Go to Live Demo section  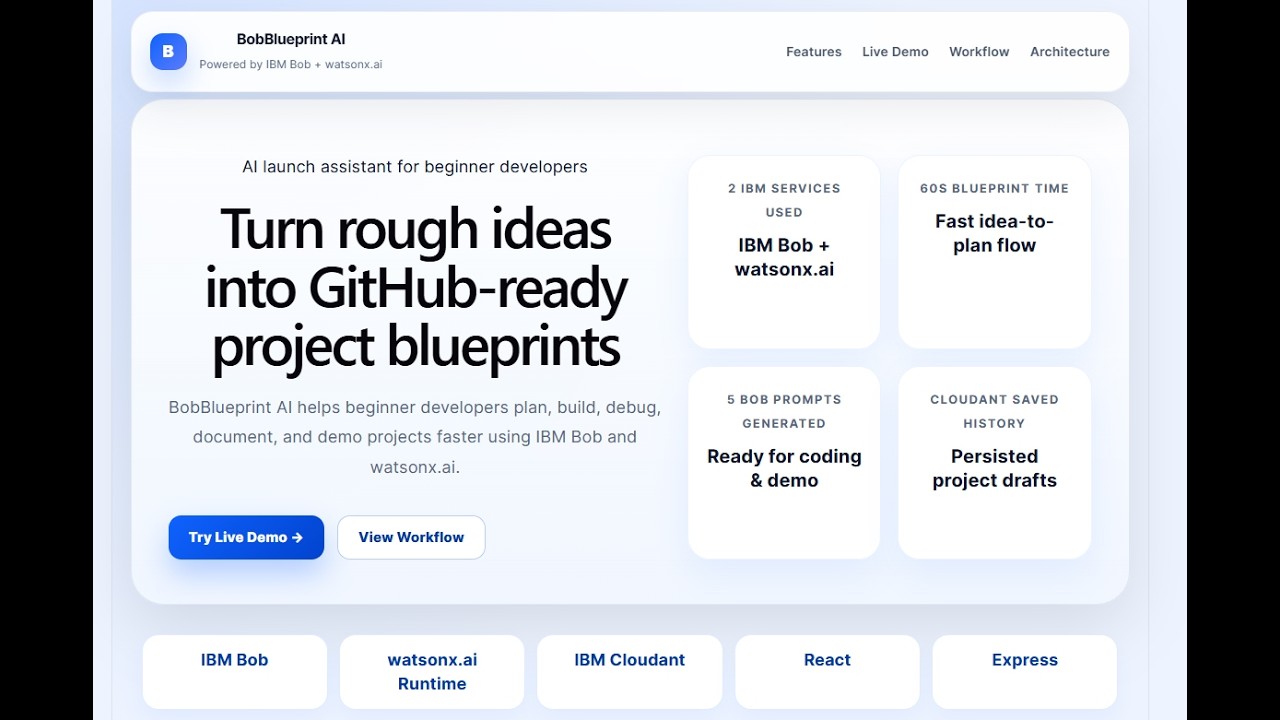click(x=895, y=52)
